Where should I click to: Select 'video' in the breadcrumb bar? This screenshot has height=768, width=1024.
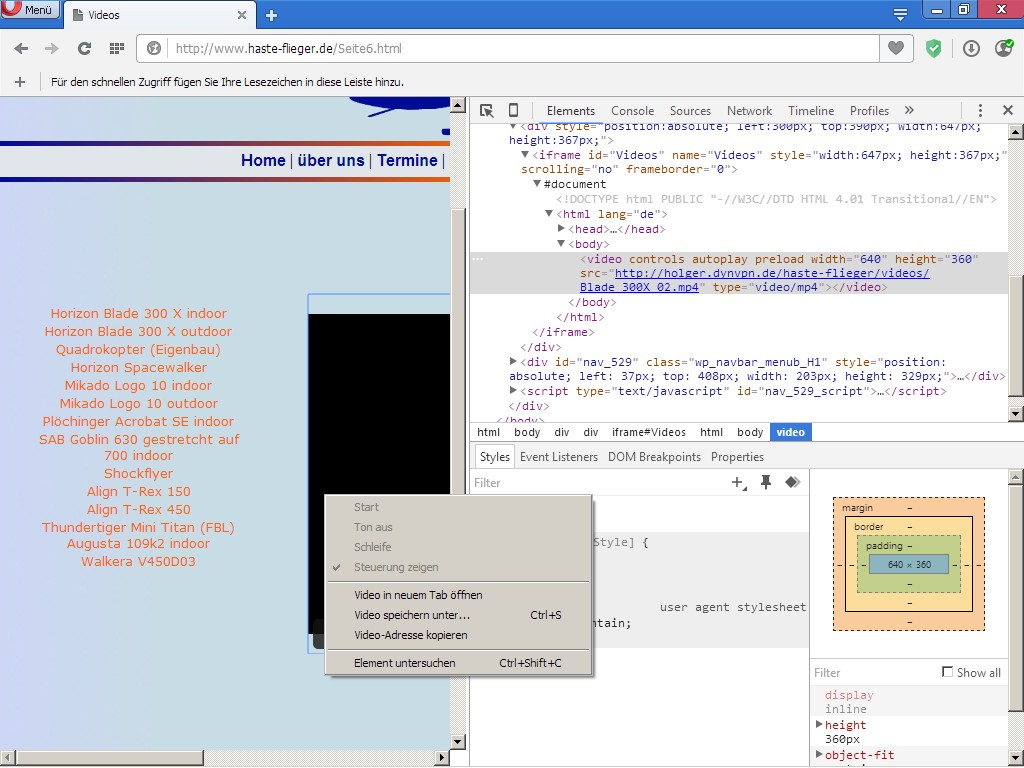790,432
